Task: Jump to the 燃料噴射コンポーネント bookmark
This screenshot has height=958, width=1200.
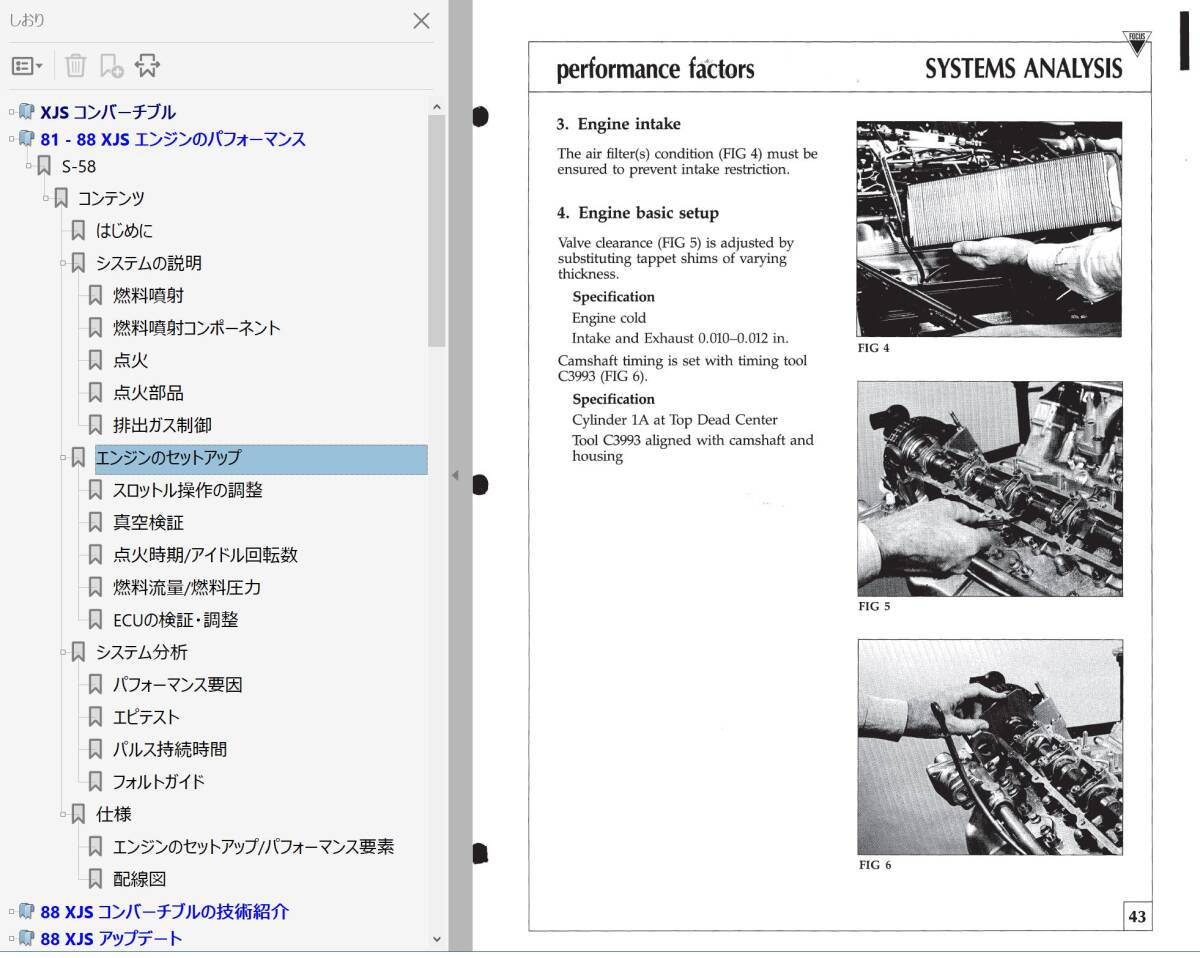Action: [197, 328]
